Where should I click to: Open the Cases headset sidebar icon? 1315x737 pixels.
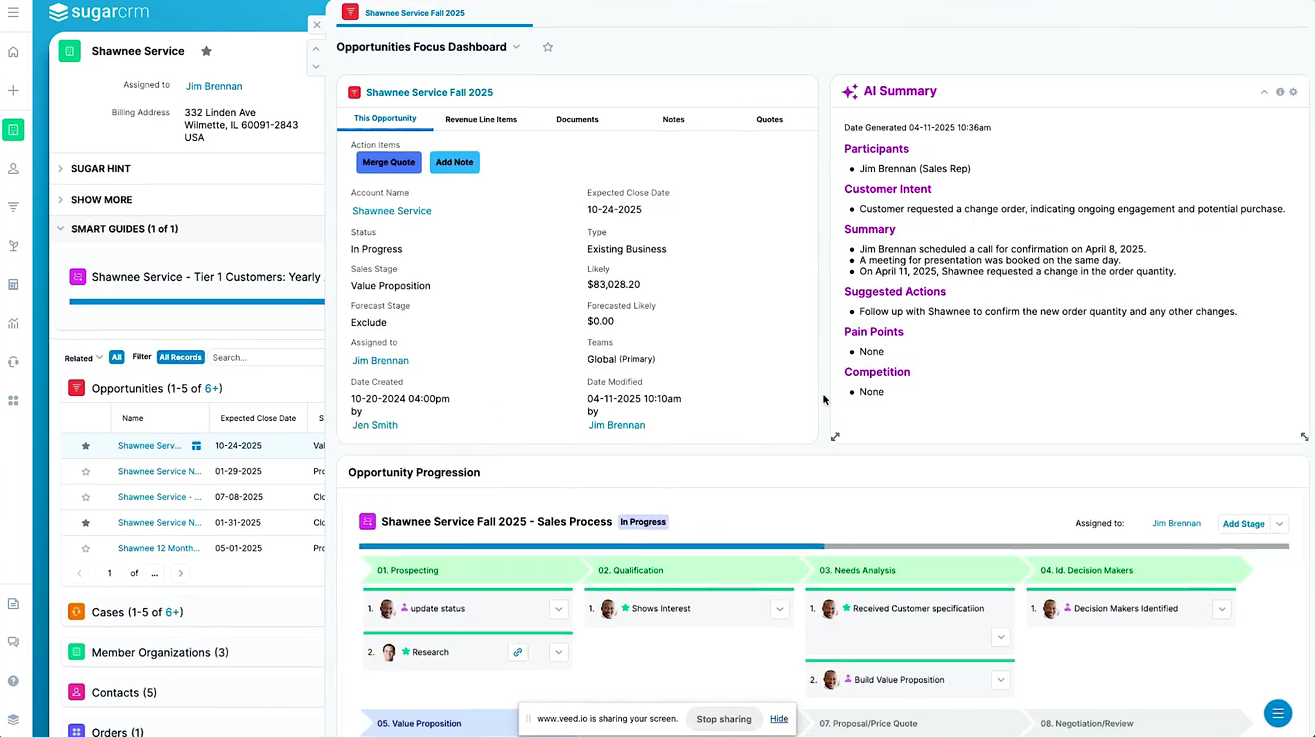(13, 362)
